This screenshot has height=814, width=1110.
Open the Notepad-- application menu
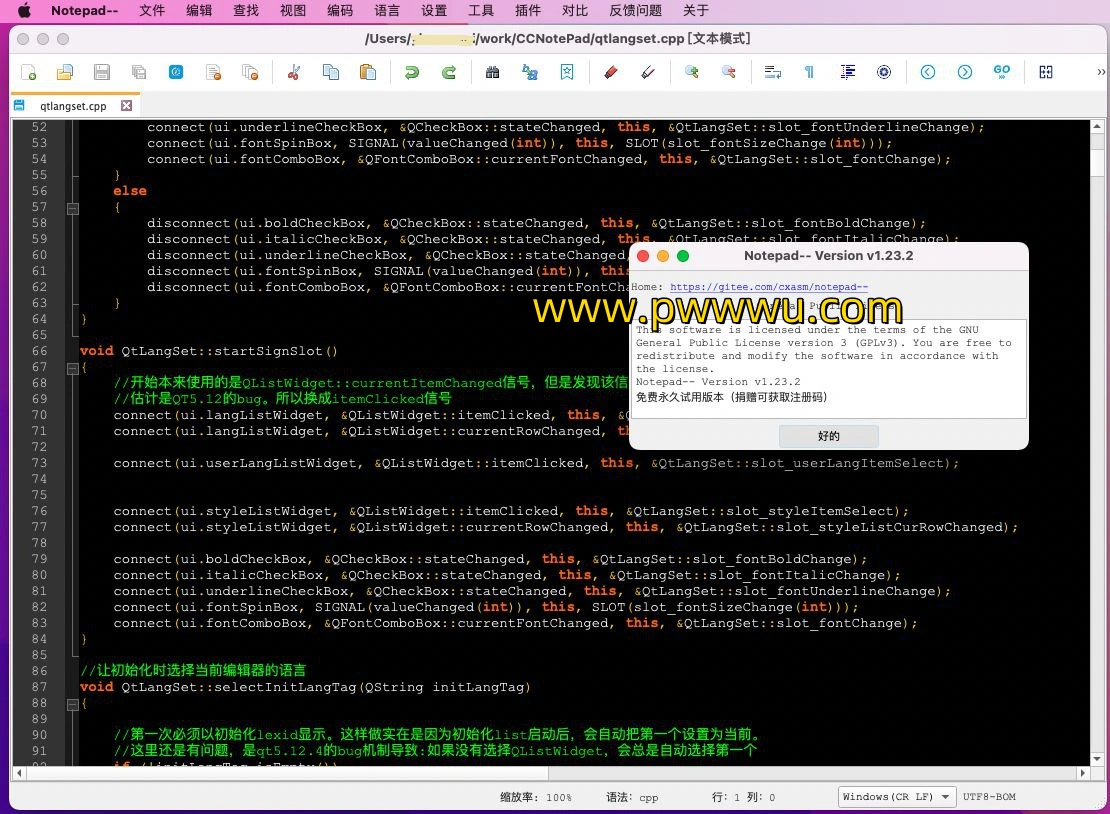[x=84, y=11]
